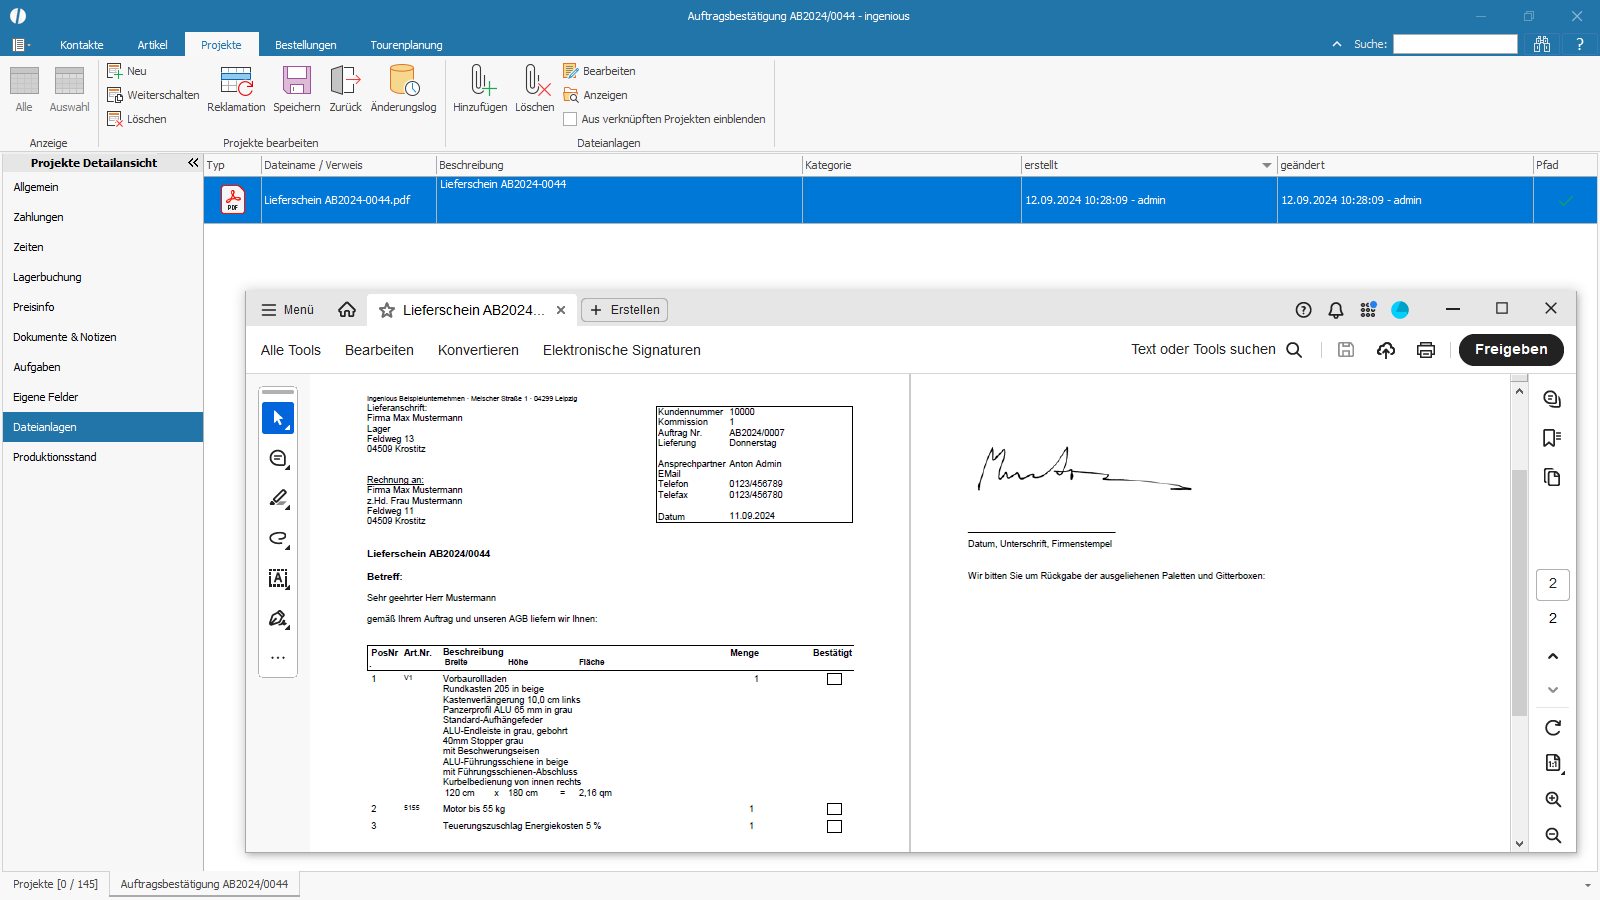Image resolution: width=1600 pixels, height=900 pixels.
Task: Open more tools via the three dots
Action: (278, 658)
